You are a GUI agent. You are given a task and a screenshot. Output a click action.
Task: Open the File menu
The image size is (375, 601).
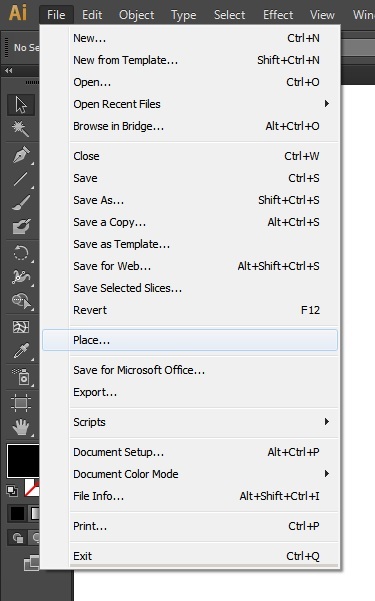pos(56,15)
